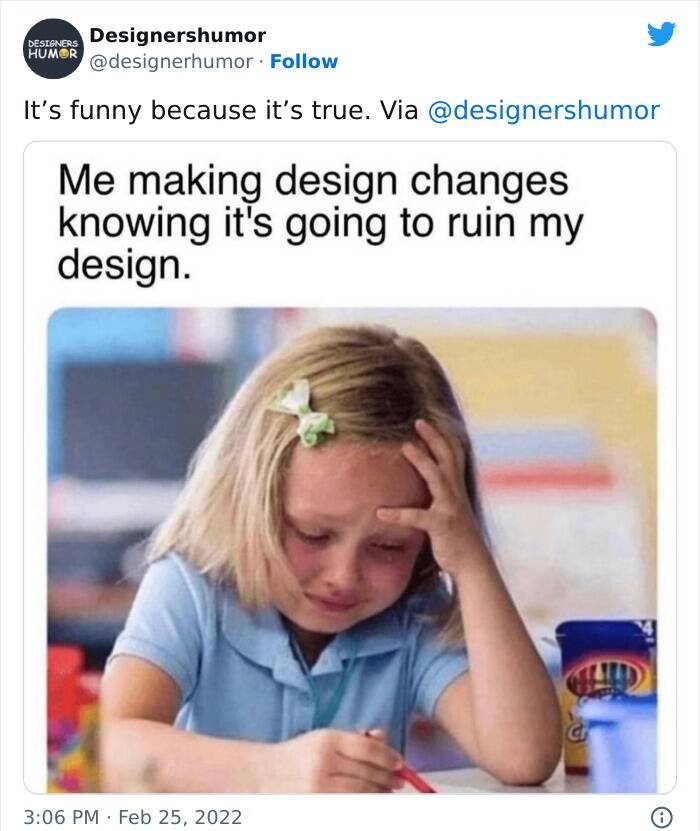Click the "Me making design changes" caption line

[313, 181]
